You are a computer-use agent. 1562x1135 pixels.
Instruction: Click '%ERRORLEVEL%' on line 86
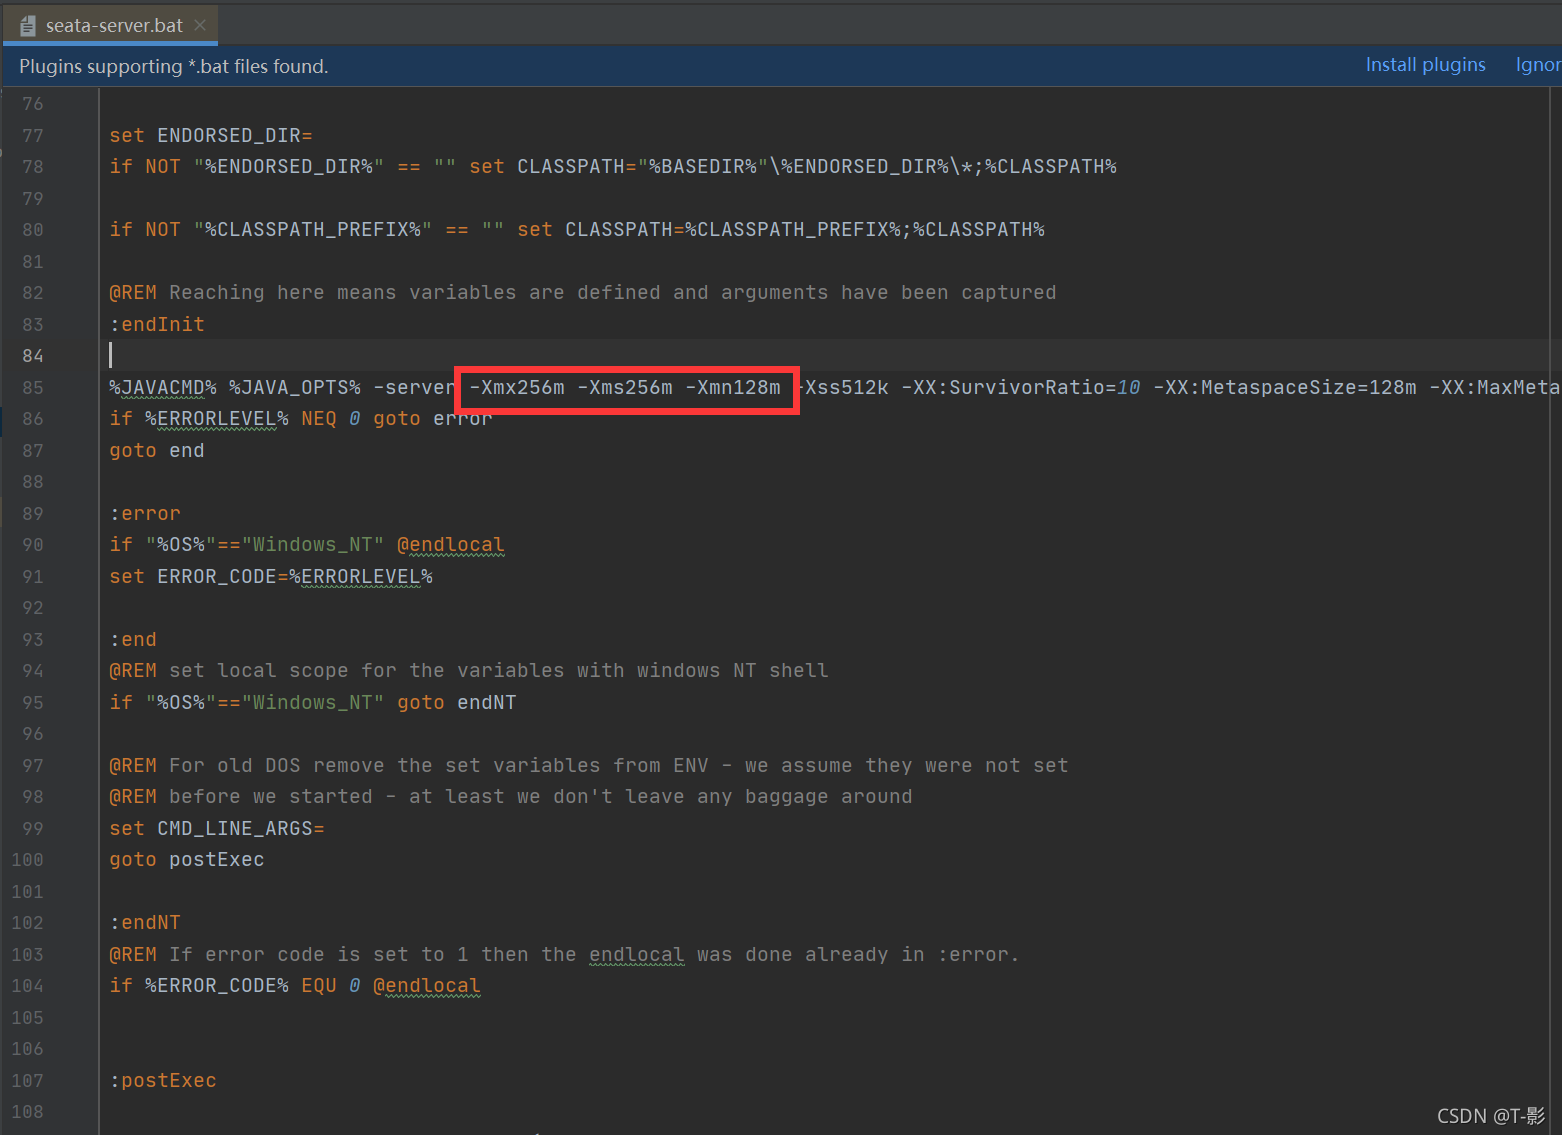(x=217, y=419)
